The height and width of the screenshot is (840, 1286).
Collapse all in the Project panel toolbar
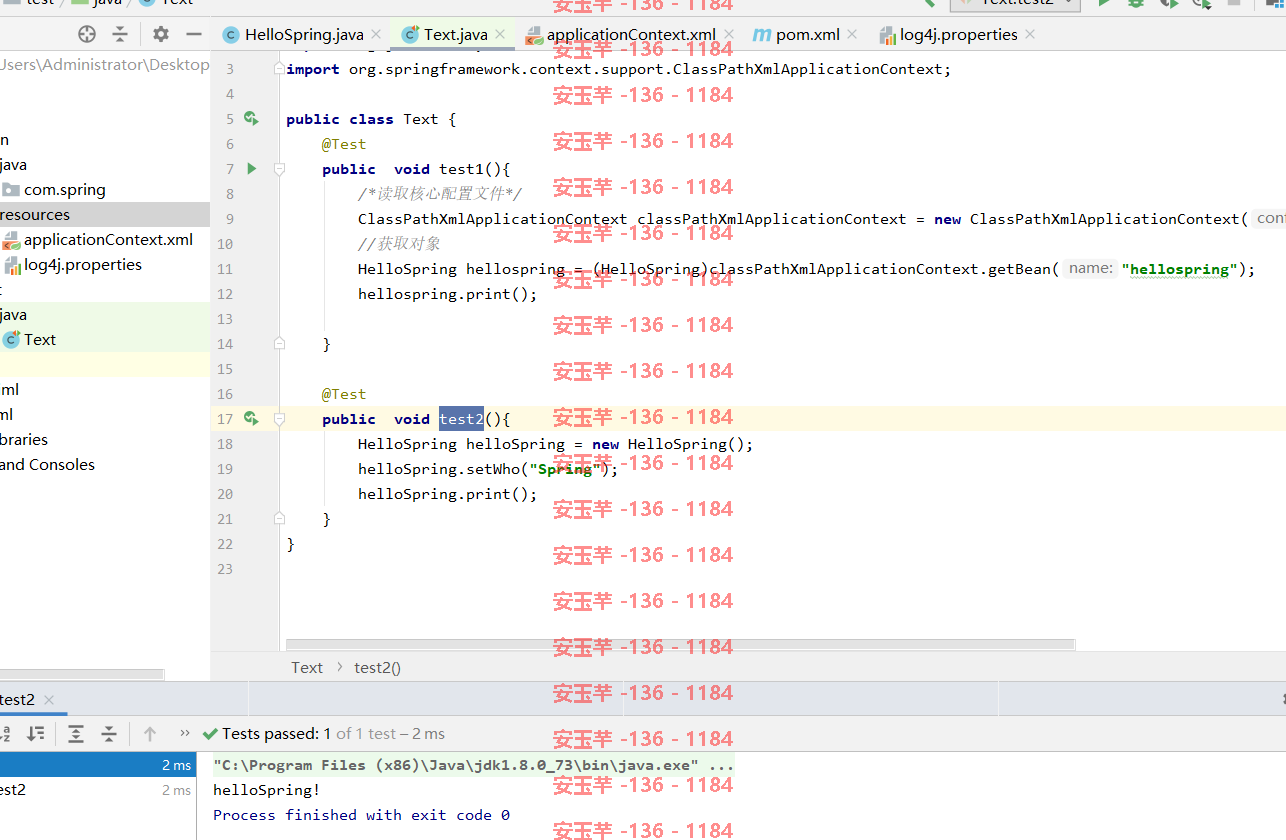click(x=120, y=34)
